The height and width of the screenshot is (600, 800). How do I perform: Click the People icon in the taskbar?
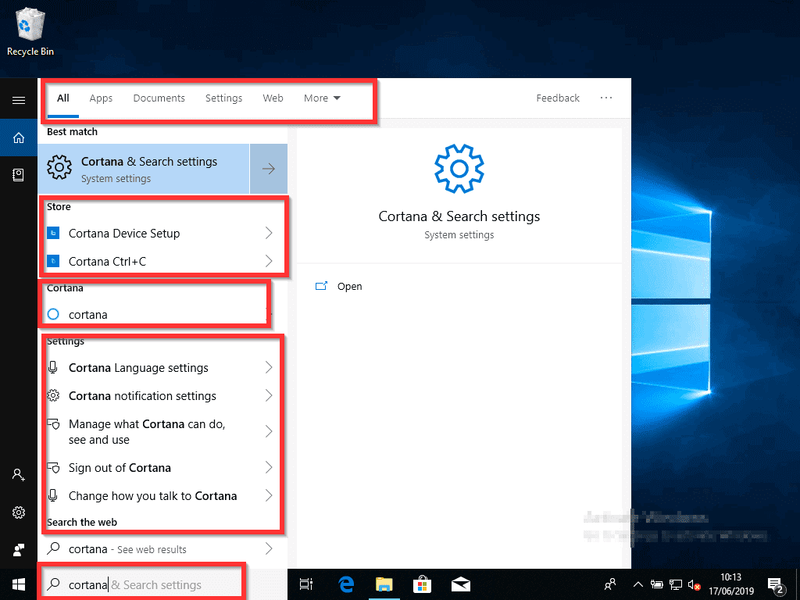click(610, 585)
